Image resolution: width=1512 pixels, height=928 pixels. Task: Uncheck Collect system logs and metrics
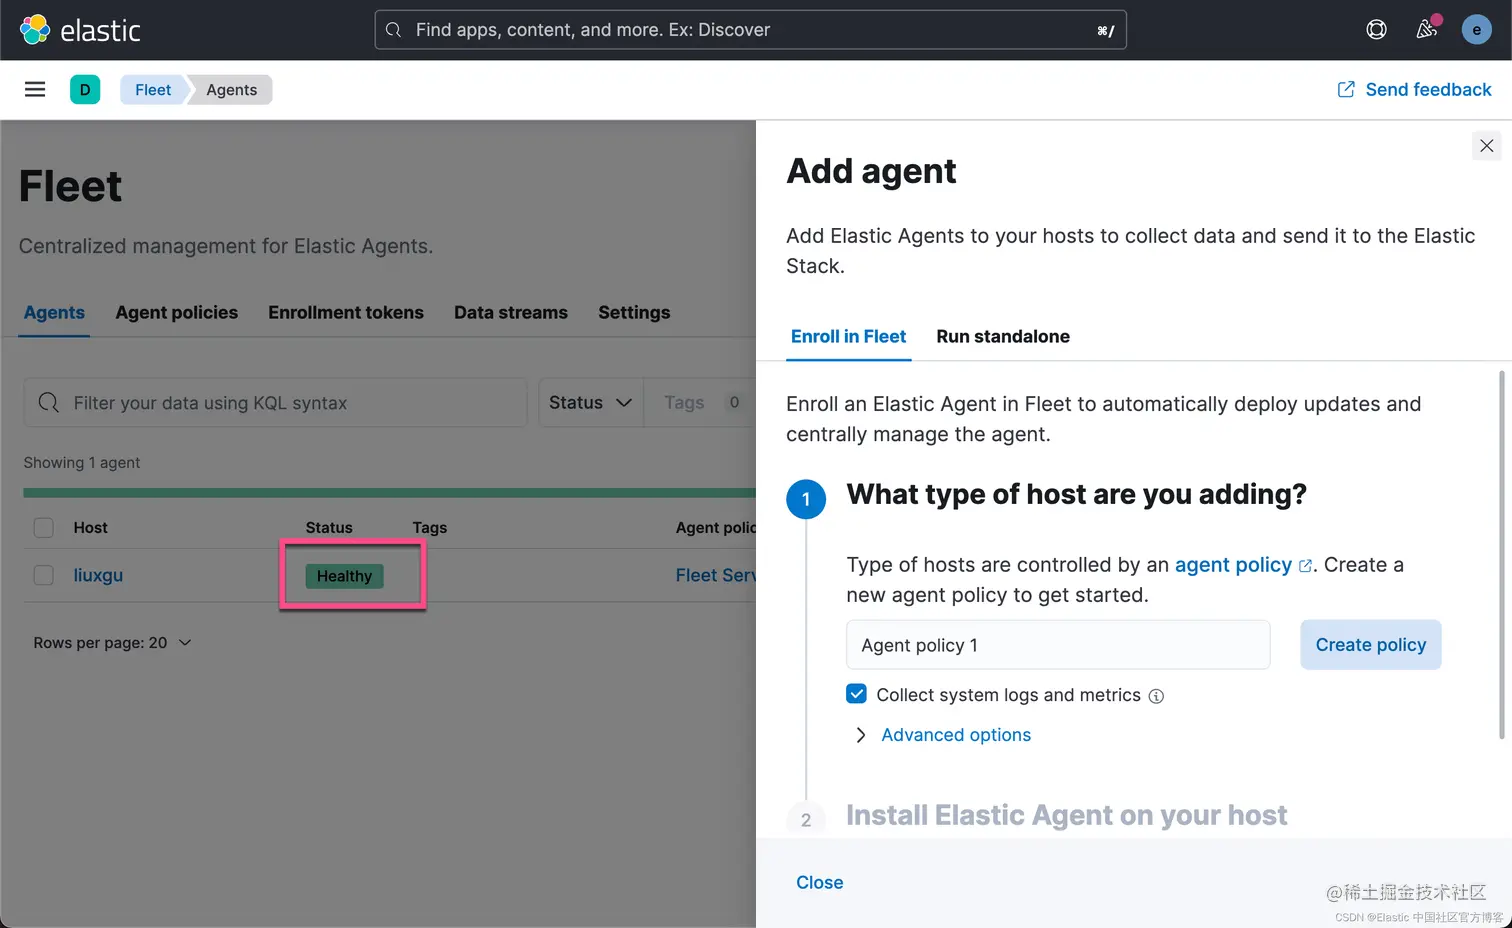[x=856, y=694]
